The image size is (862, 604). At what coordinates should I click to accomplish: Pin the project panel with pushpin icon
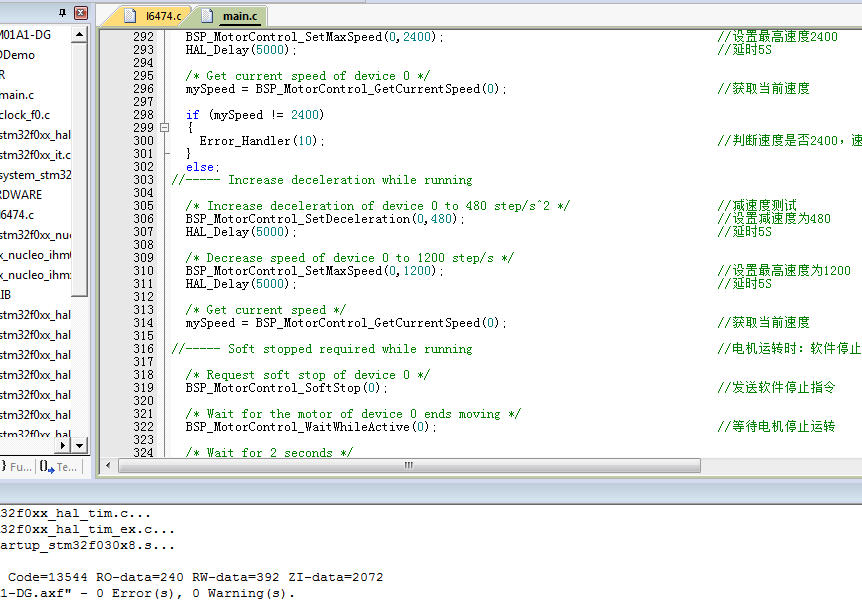tap(63, 13)
